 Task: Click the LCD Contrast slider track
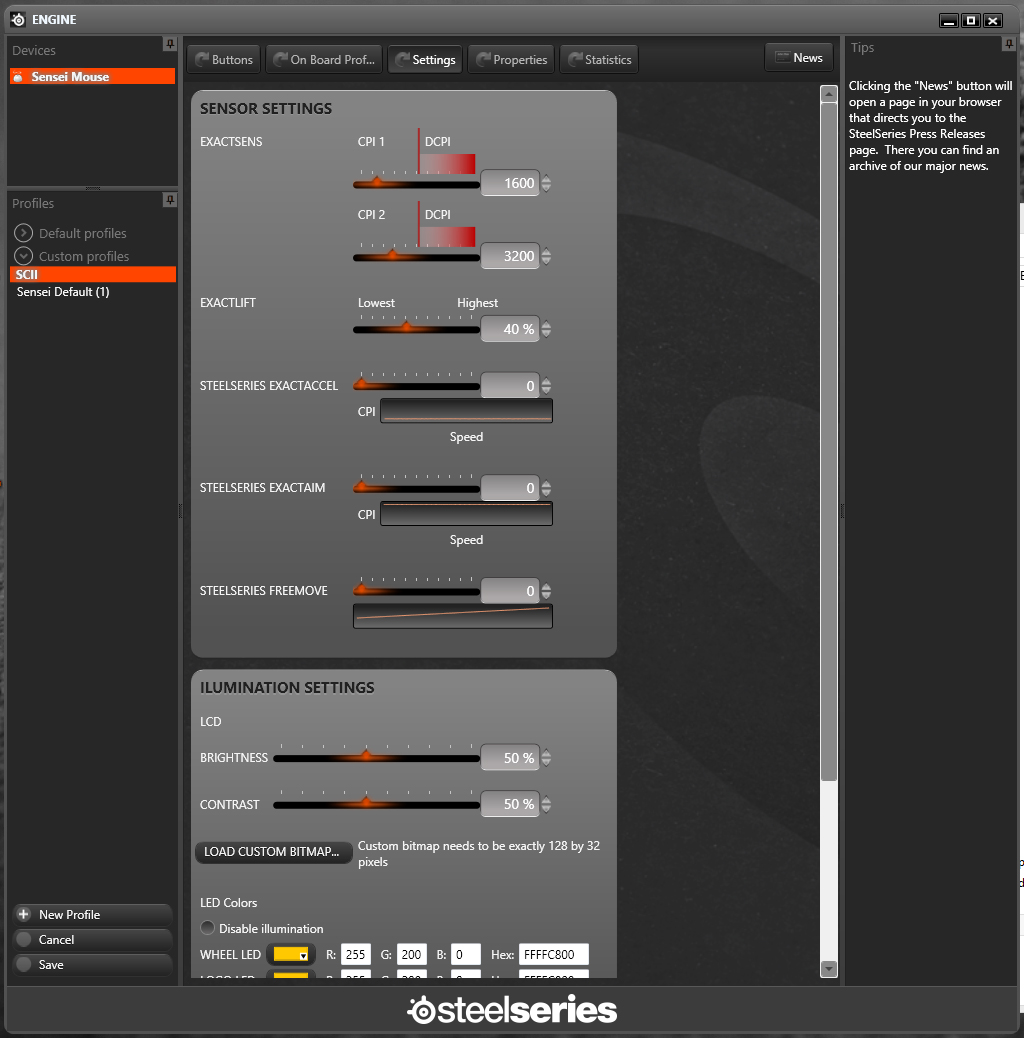pos(376,804)
